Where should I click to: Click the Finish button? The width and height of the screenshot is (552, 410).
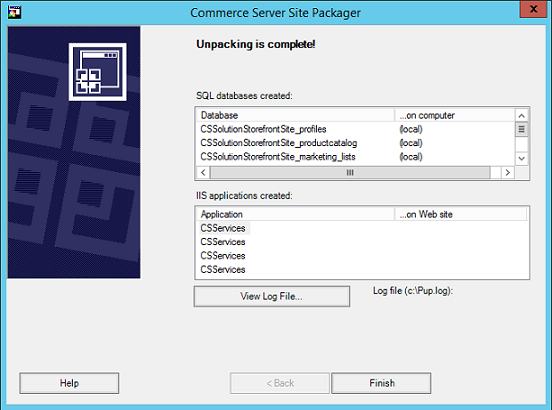[381, 383]
